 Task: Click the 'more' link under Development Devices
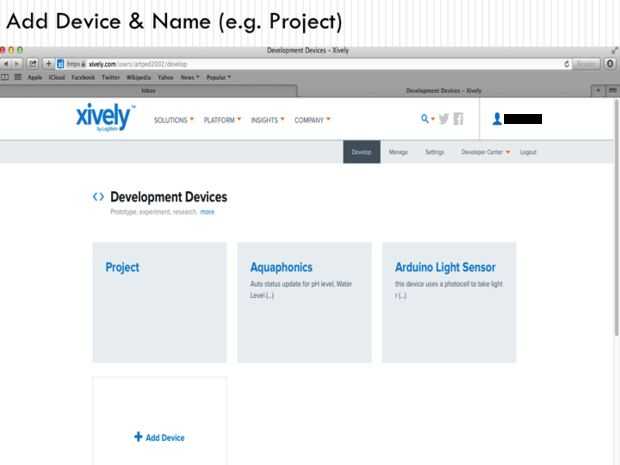(x=207, y=212)
